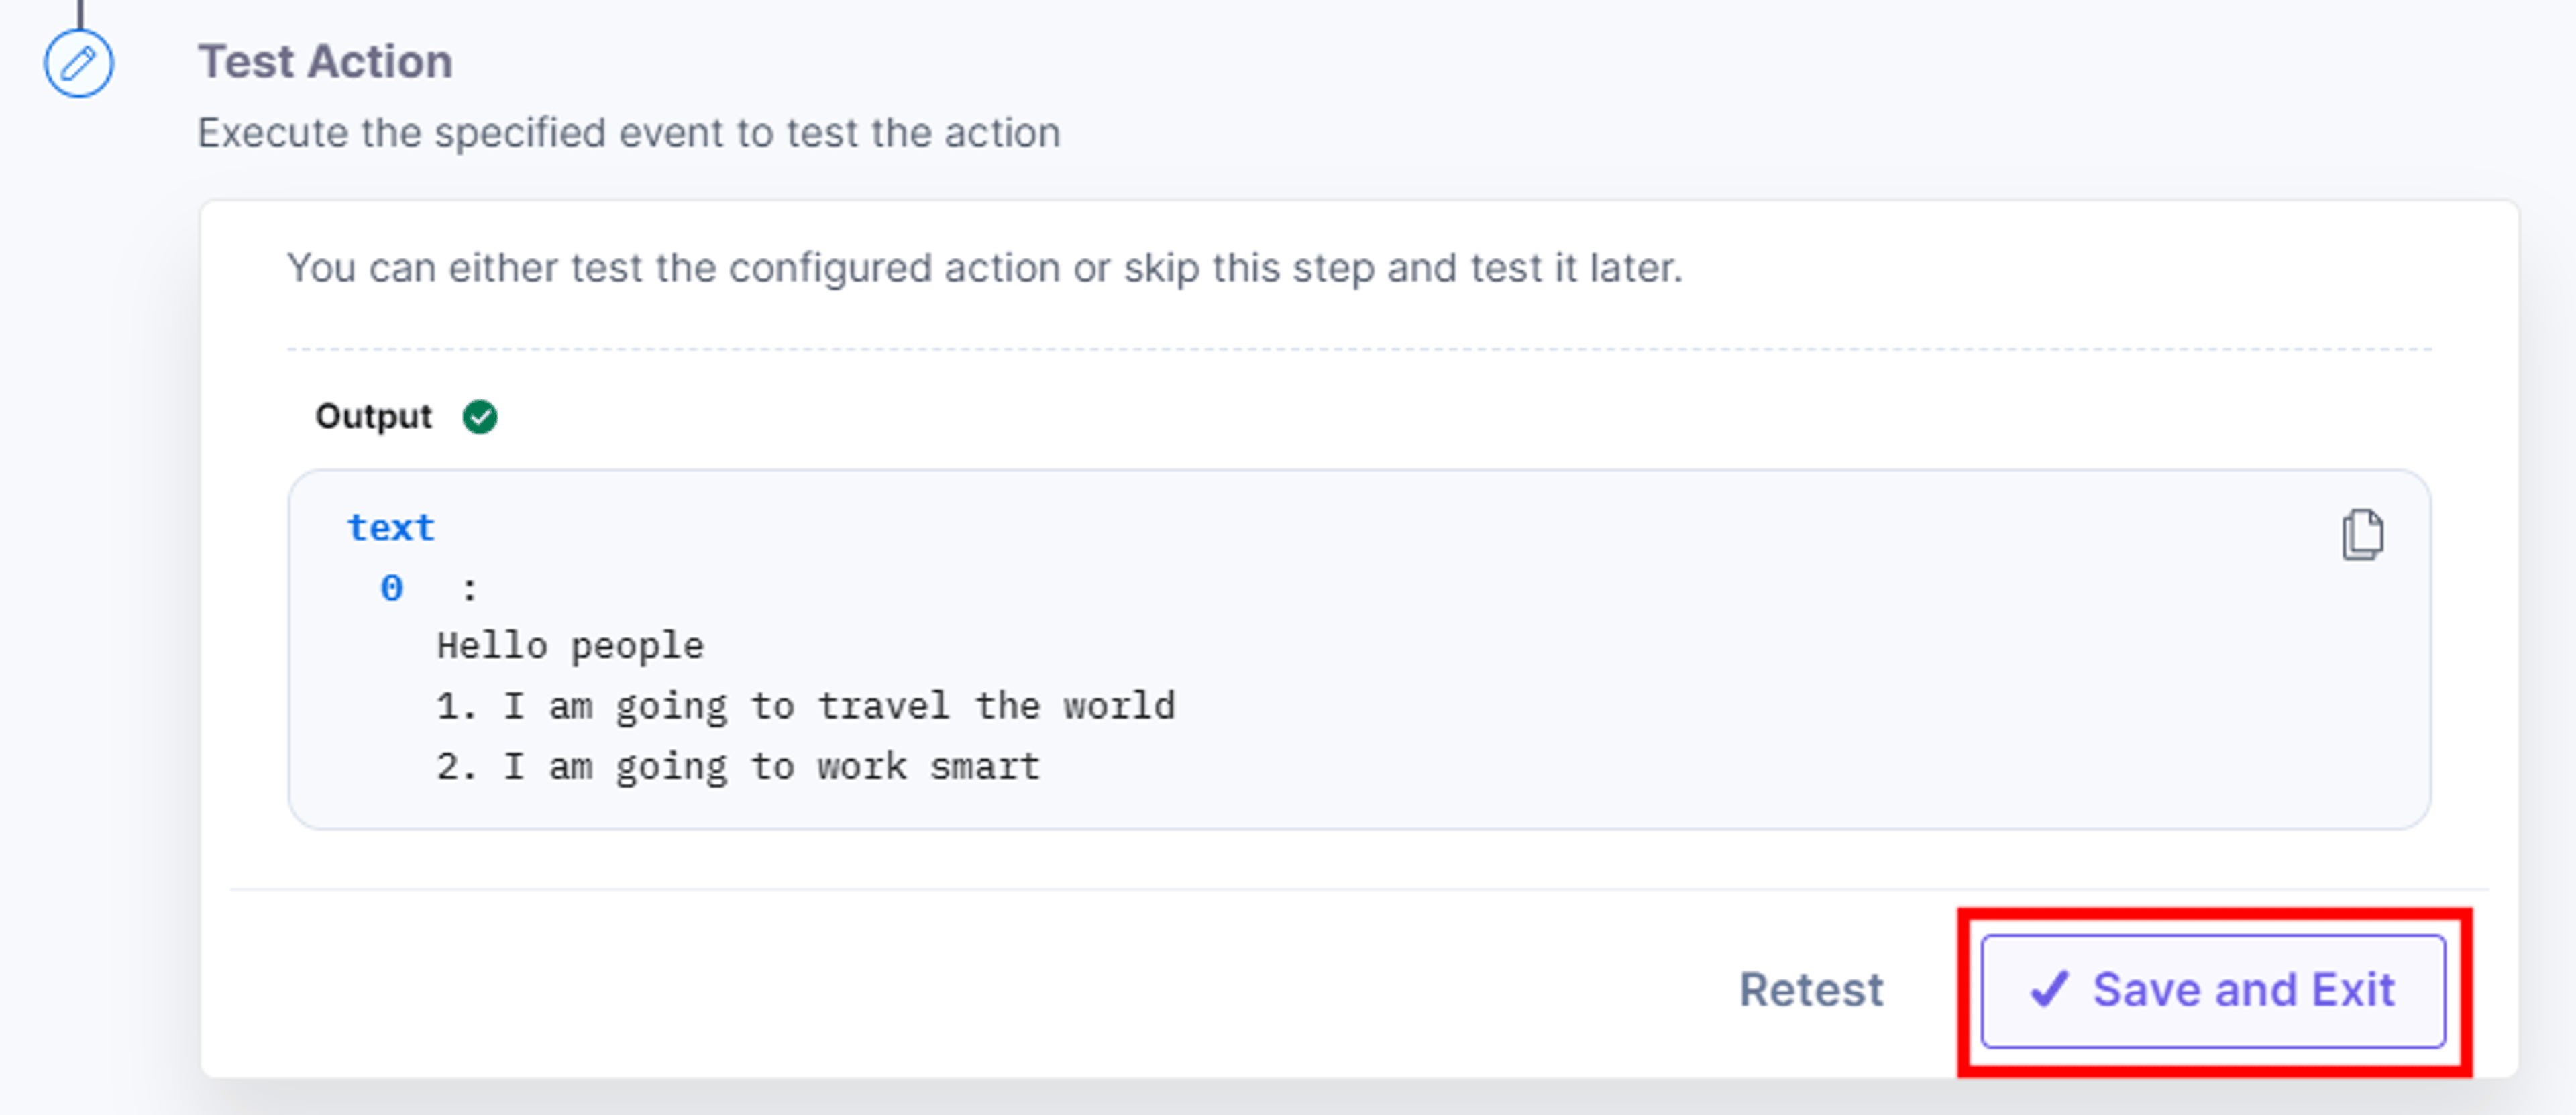Select the "0" index key in output

coord(391,588)
